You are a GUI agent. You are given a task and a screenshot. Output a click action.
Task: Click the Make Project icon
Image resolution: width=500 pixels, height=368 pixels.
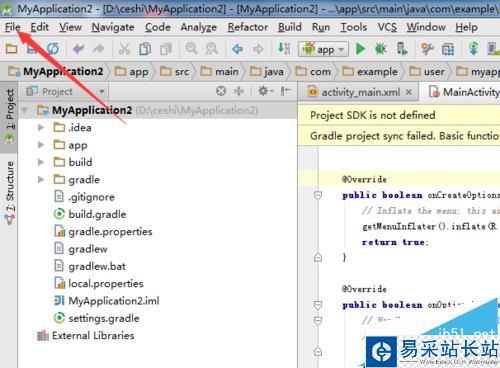(x=284, y=49)
